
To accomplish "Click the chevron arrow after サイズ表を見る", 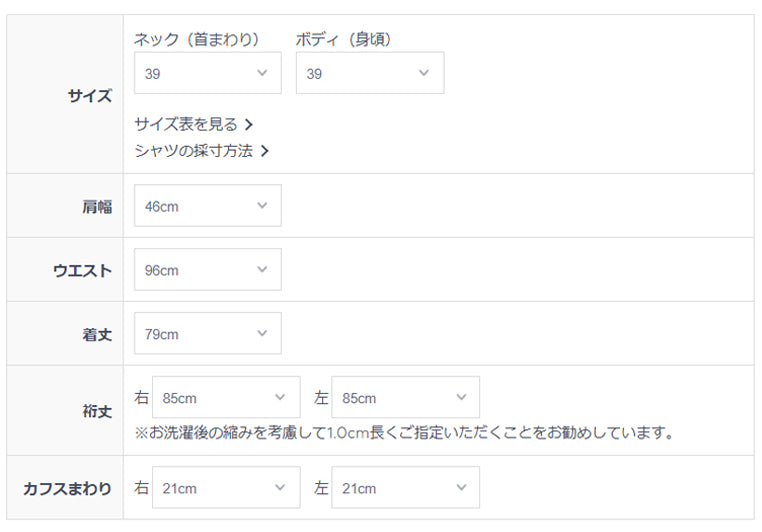I will pos(249,125).
